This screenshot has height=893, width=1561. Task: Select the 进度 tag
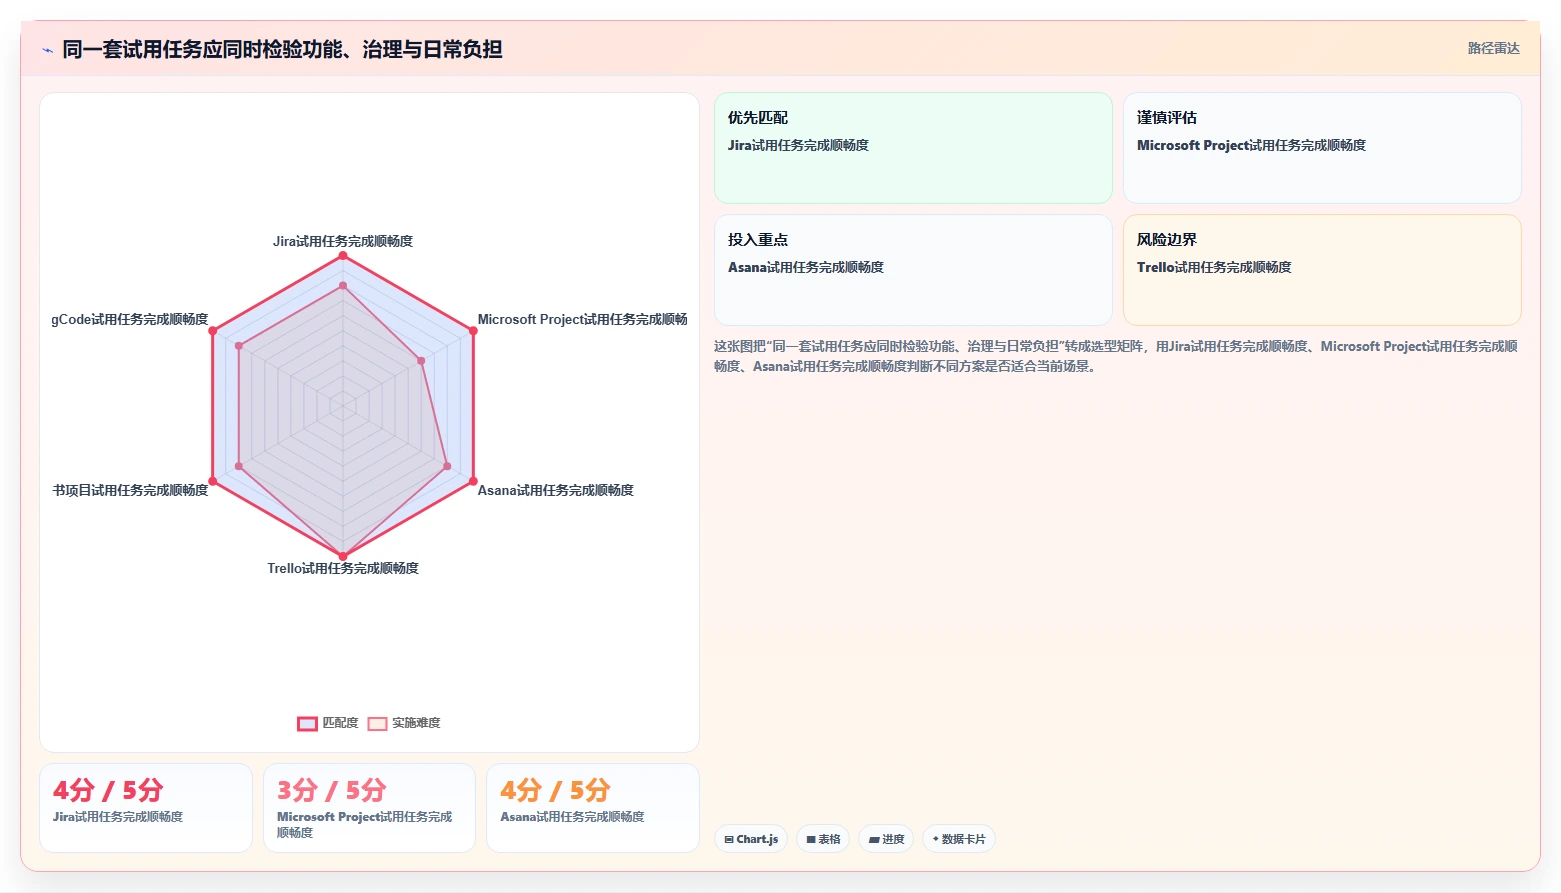pos(886,839)
